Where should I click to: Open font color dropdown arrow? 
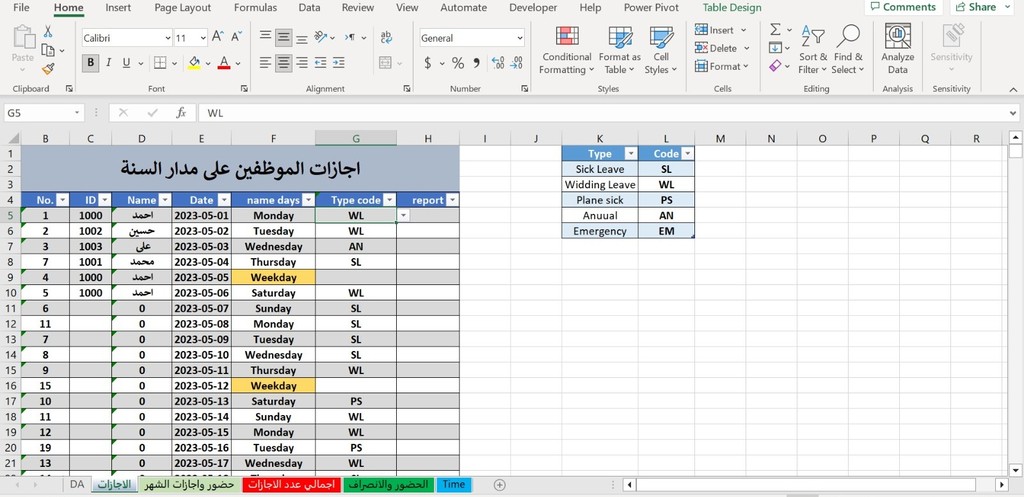click(238, 63)
